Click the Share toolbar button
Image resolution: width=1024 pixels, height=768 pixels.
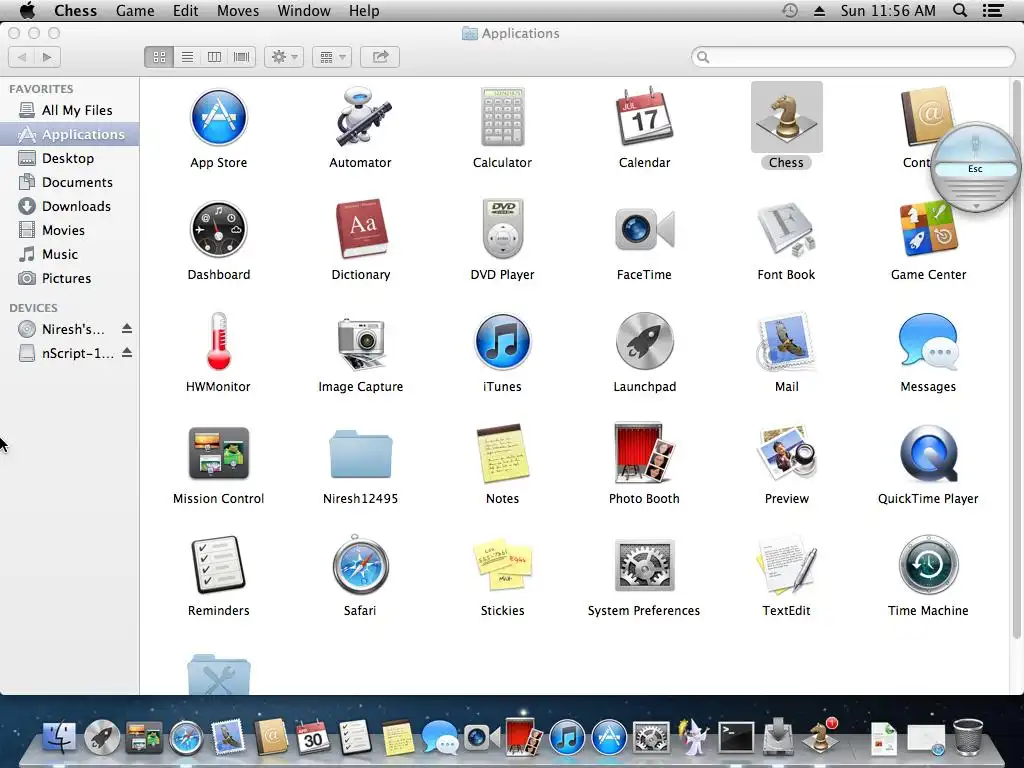[x=380, y=57]
